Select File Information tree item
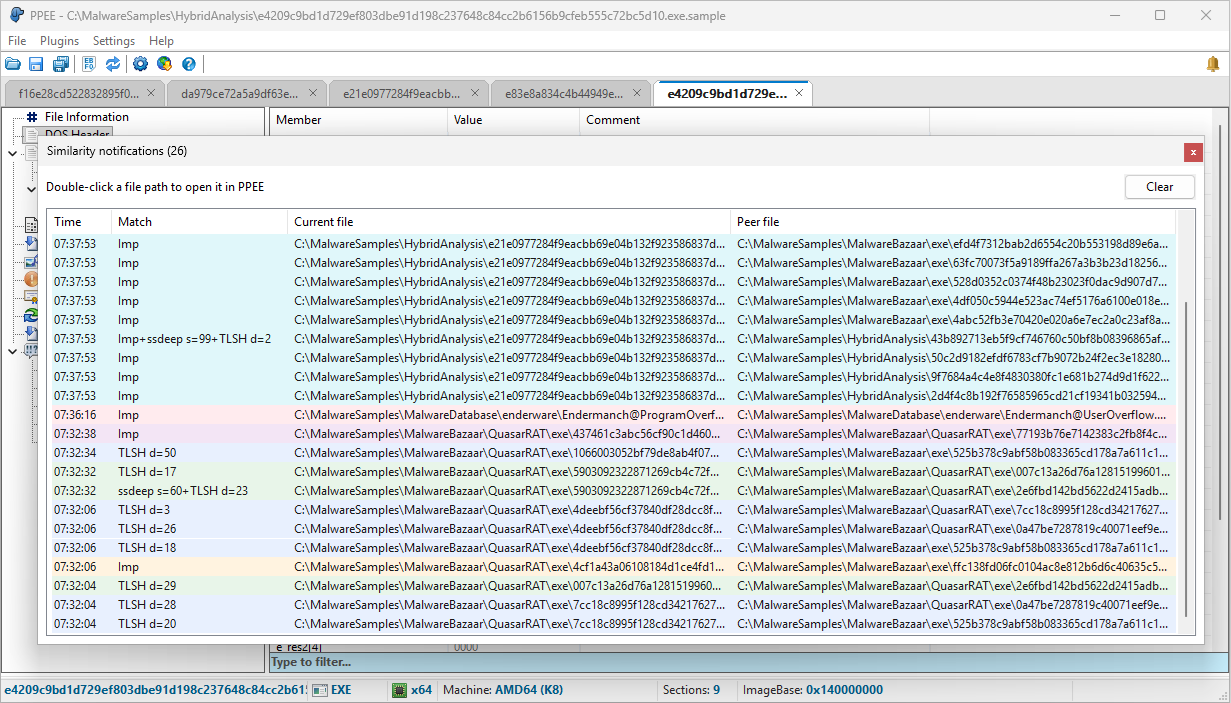1231x703 pixels. [x=87, y=117]
